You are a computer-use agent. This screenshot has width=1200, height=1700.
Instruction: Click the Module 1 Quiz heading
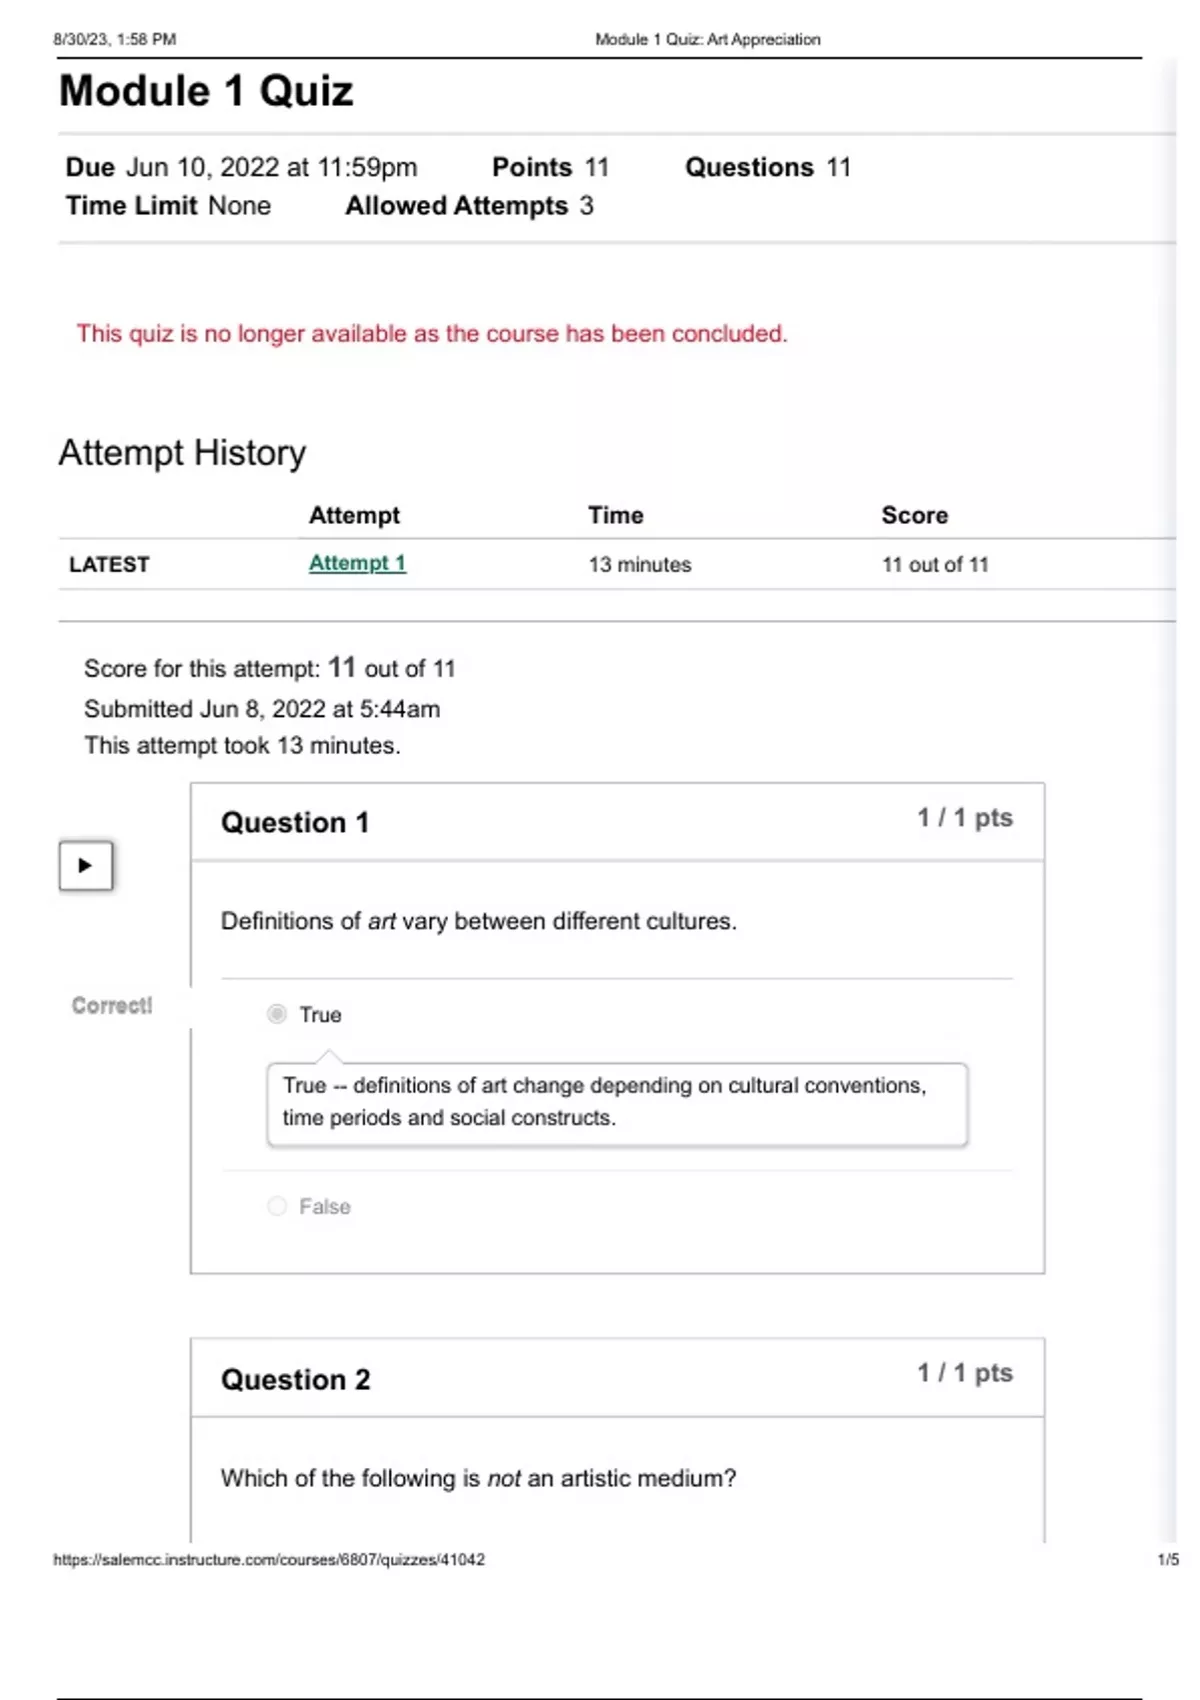point(206,91)
